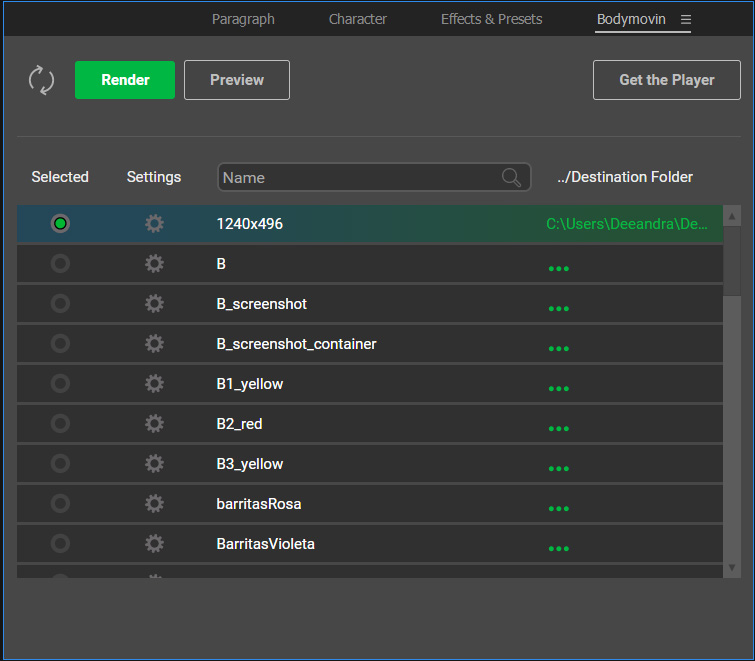Deselect the 1240x496 composition radio button
The width and height of the screenshot is (755, 661).
(x=60, y=224)
